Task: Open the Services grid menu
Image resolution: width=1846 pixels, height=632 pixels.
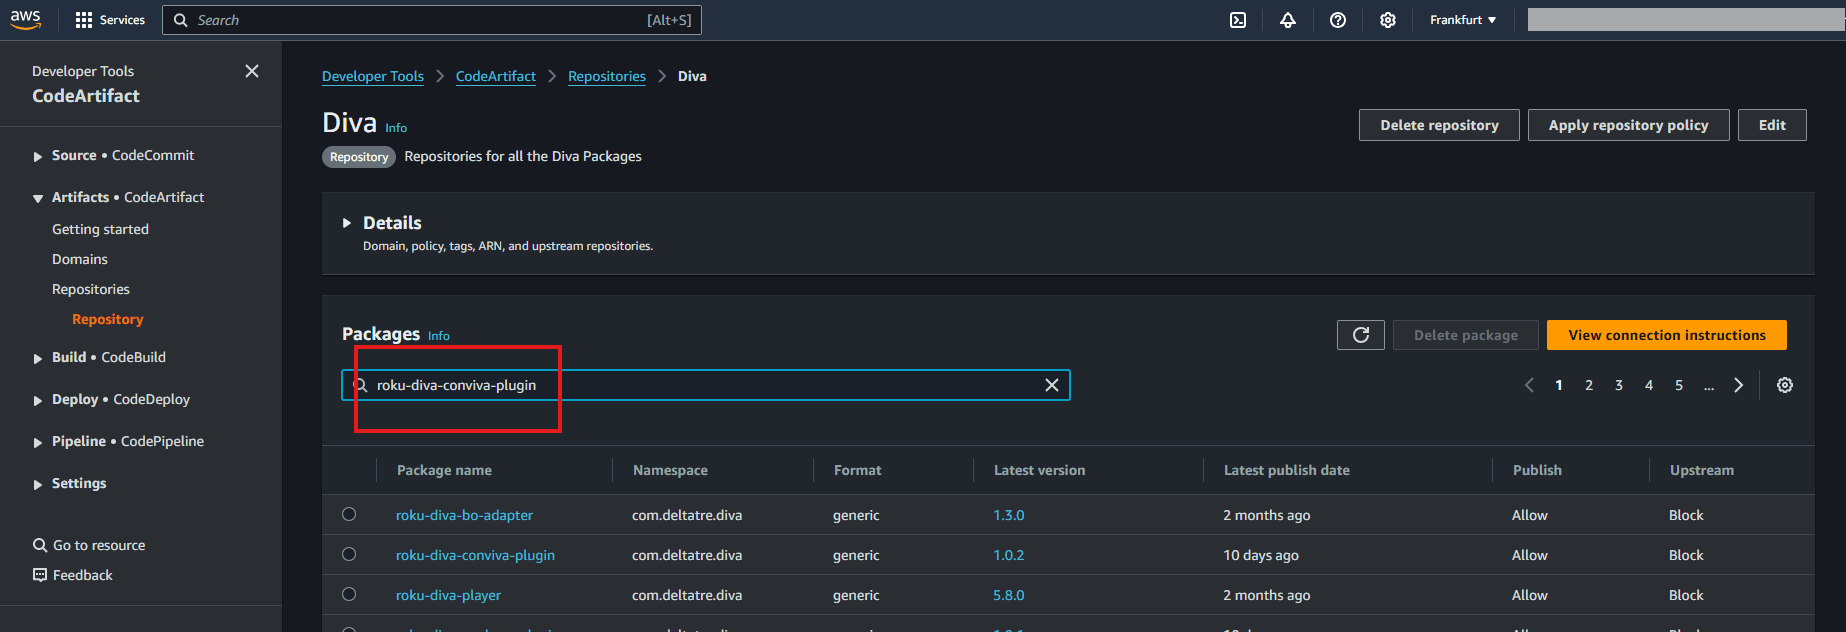Action: coord(110,20)
